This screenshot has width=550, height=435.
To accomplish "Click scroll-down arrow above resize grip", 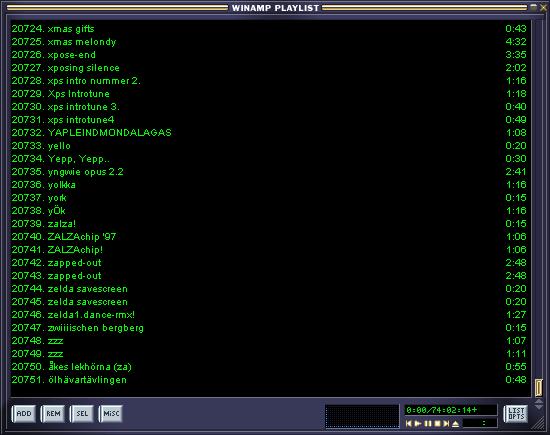I will click(539, 407).
